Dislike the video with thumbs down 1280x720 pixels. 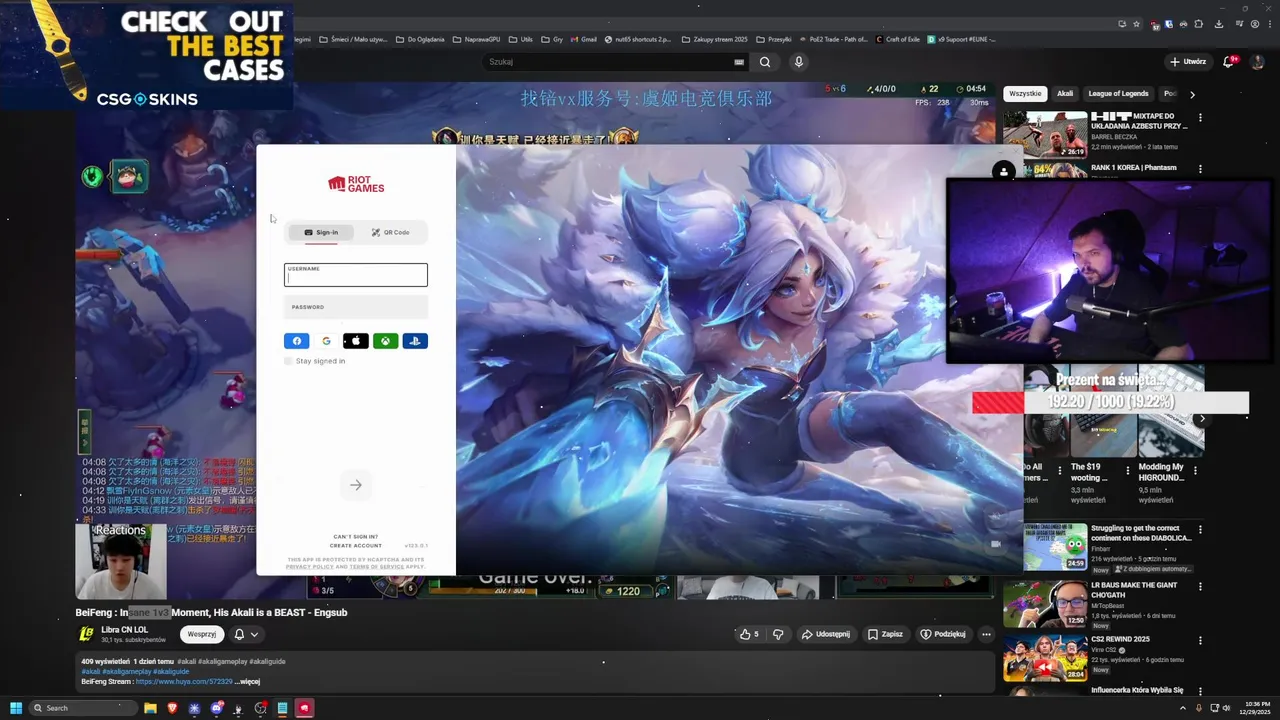pyautogui.click(x=778, y=634)
